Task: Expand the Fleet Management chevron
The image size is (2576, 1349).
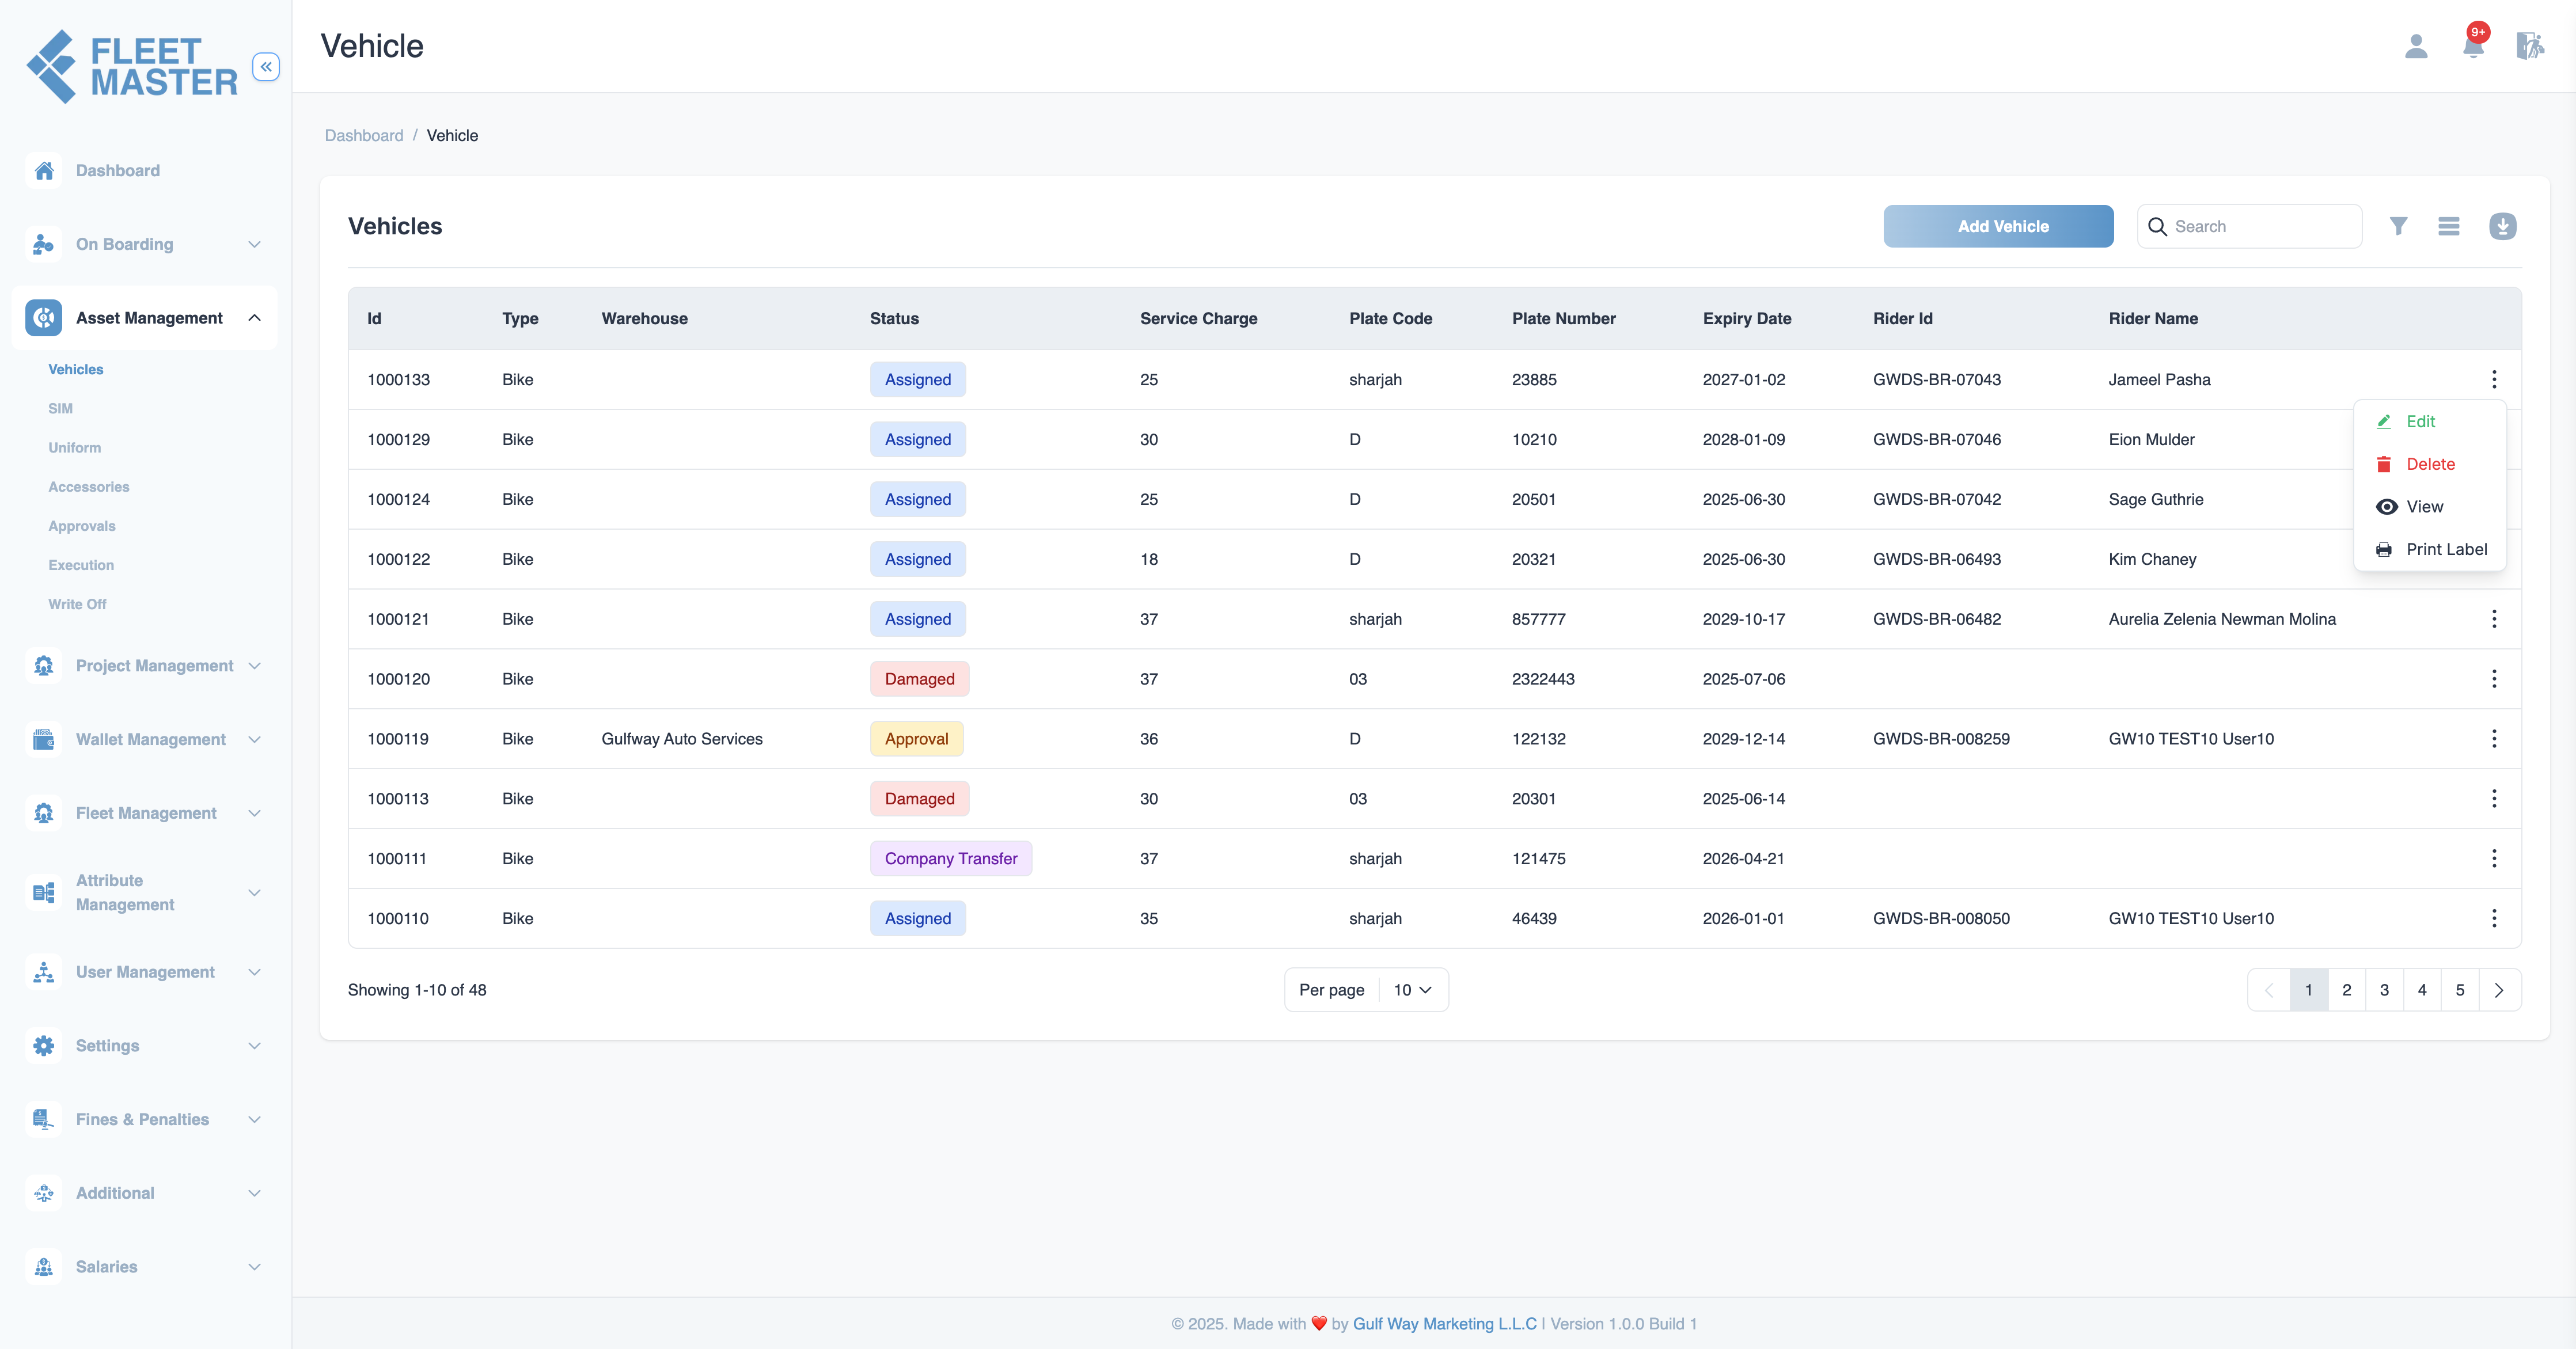Action: [x=254, y=813]
